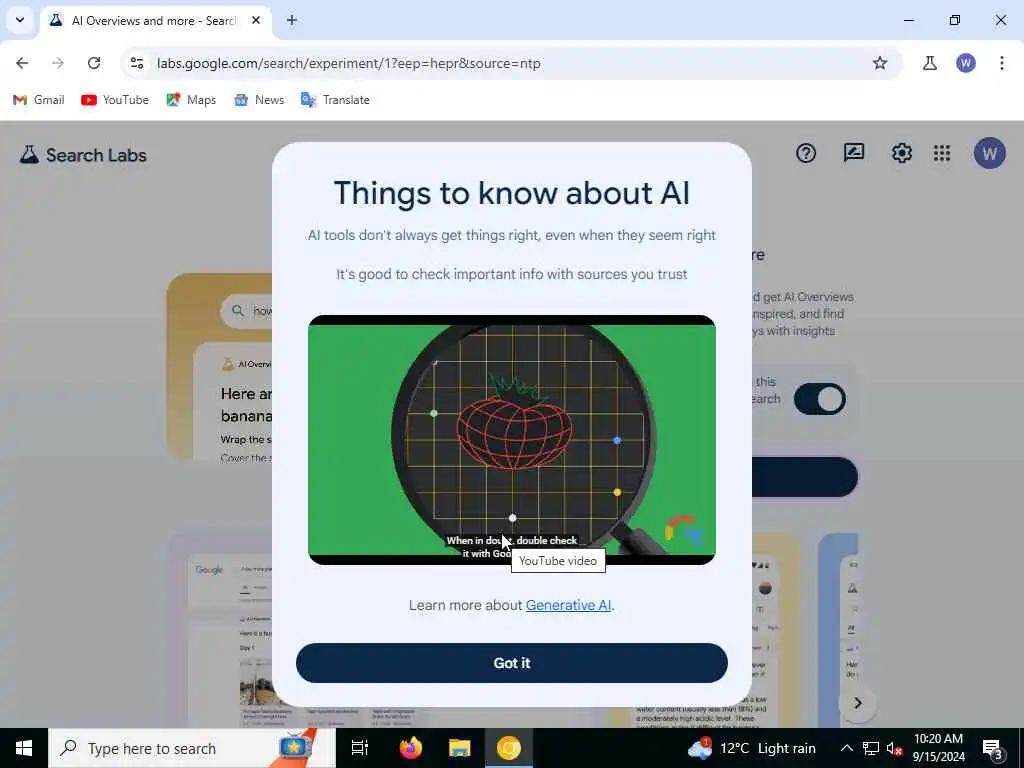Image resolution: width=1024 pixels, height=768 pixels.
Task: Close the AI Overviews tab
Action: click(x=256, y=20)
